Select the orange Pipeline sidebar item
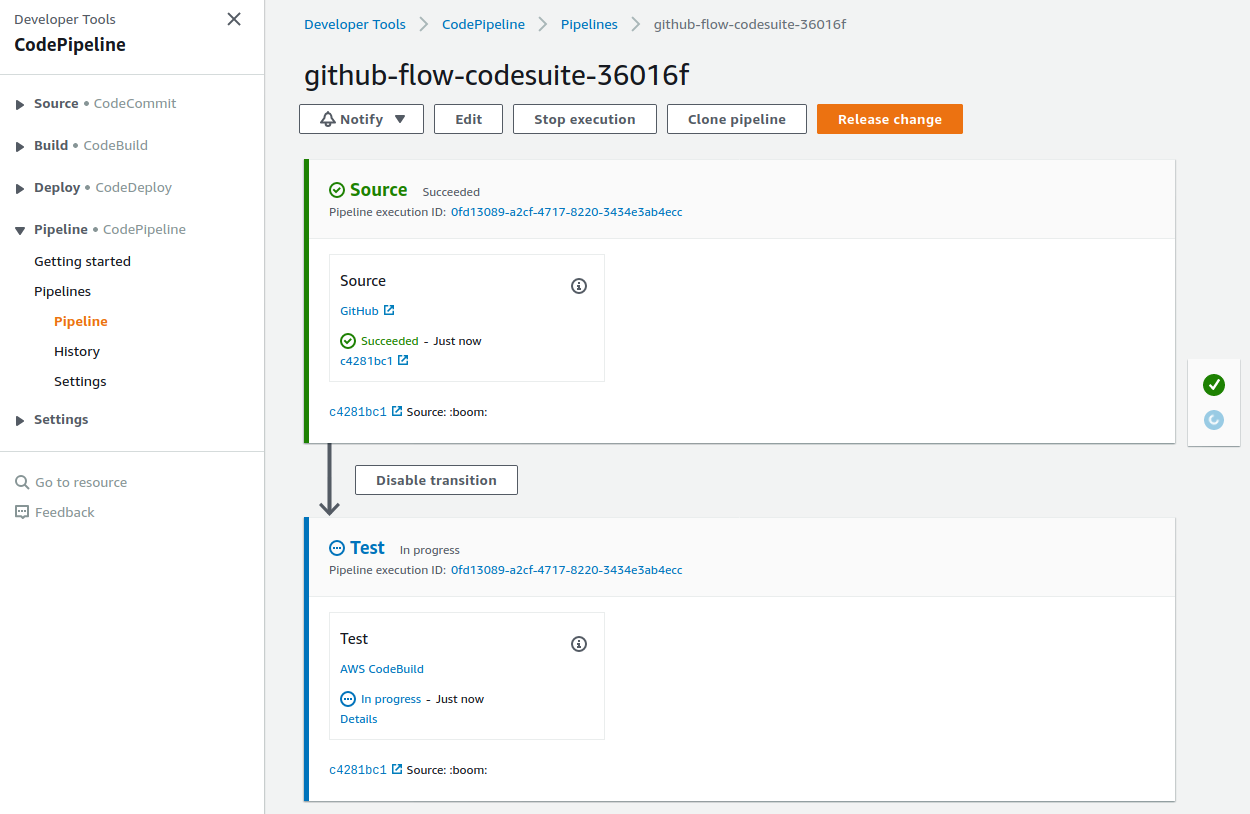Image resolution: width=1250 pixels, height=814 pixels. 81,321
